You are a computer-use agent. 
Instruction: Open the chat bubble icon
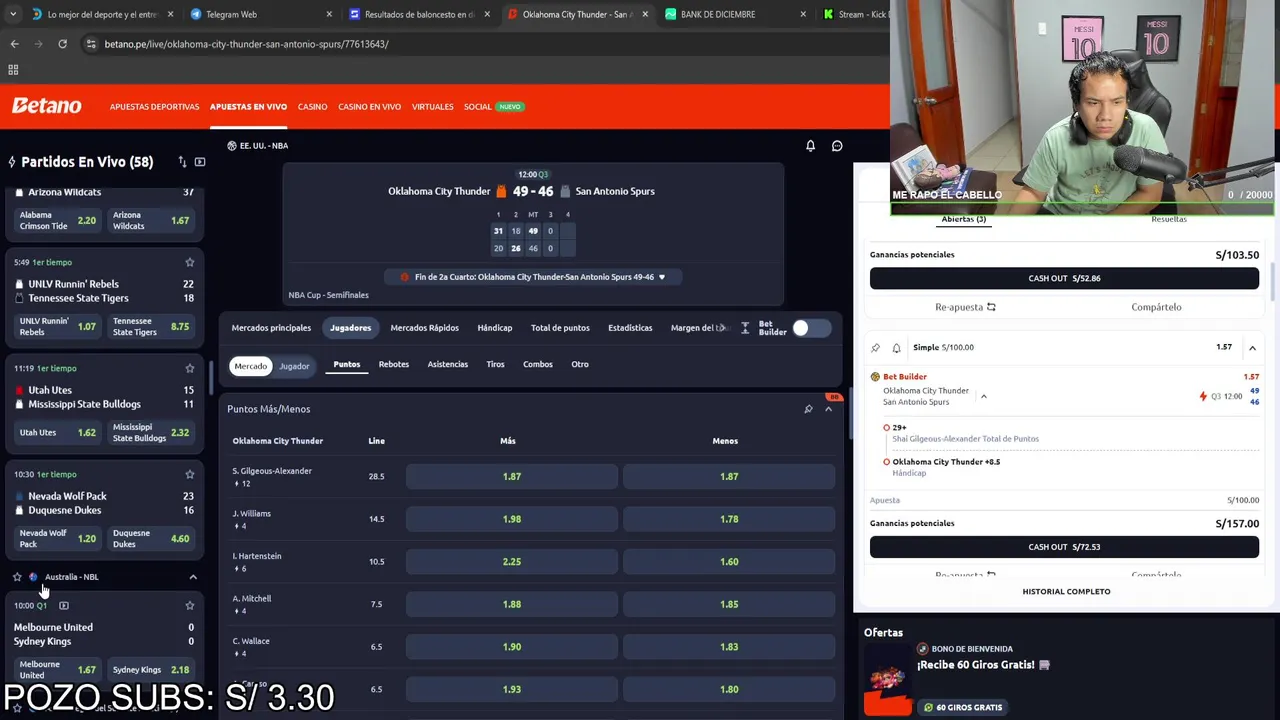pos(837,146)
